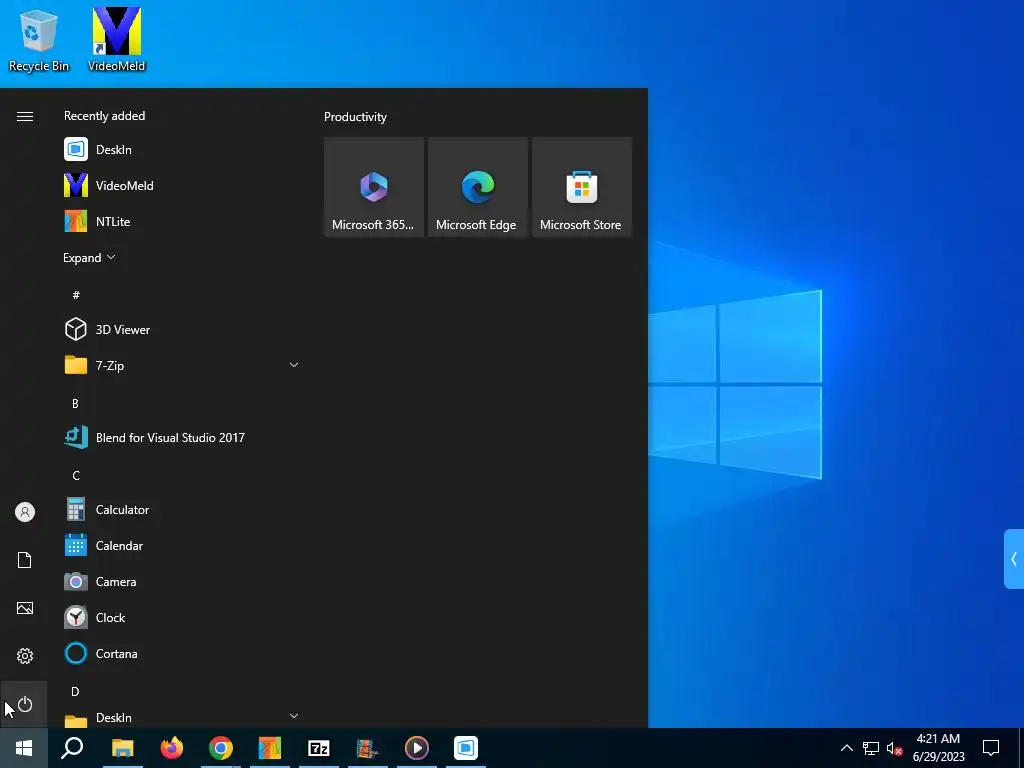Viewport: 1024px width, 768px height.
Task: Click the Recently added heading
Action: coord(104,116)
